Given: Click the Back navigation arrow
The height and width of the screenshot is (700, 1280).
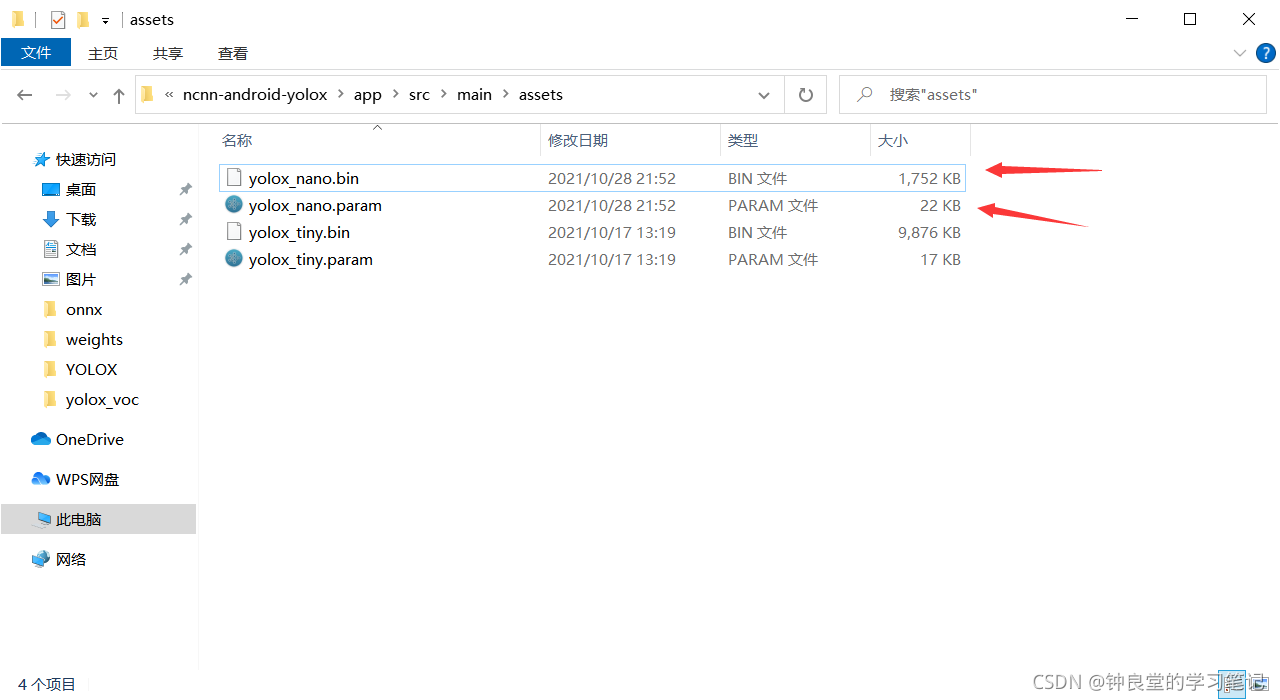Looking at the screenshot, I should click(25, 95).
